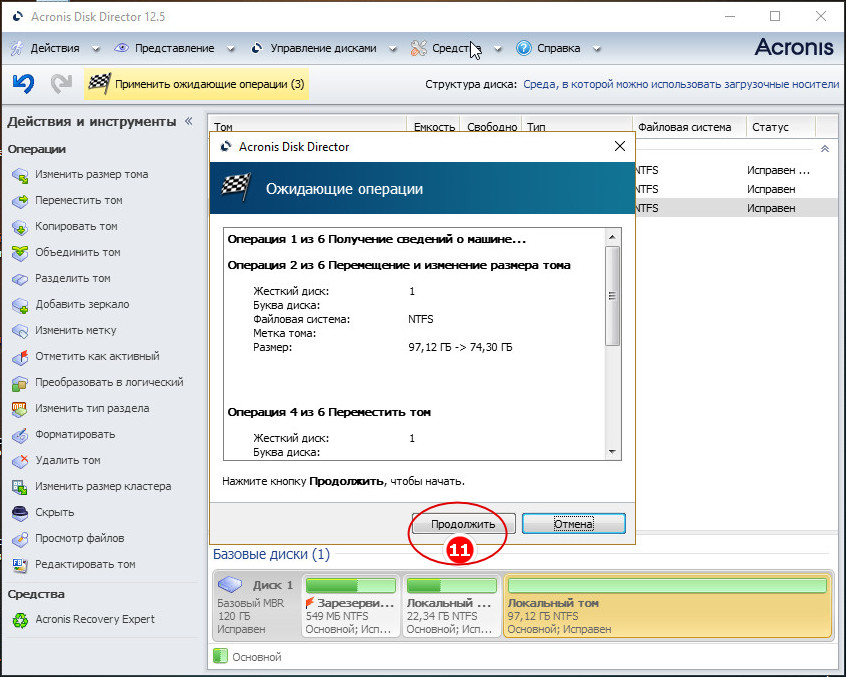
Task: Select the 22,34 ГБ local volume block
Action: pos(451,606)
